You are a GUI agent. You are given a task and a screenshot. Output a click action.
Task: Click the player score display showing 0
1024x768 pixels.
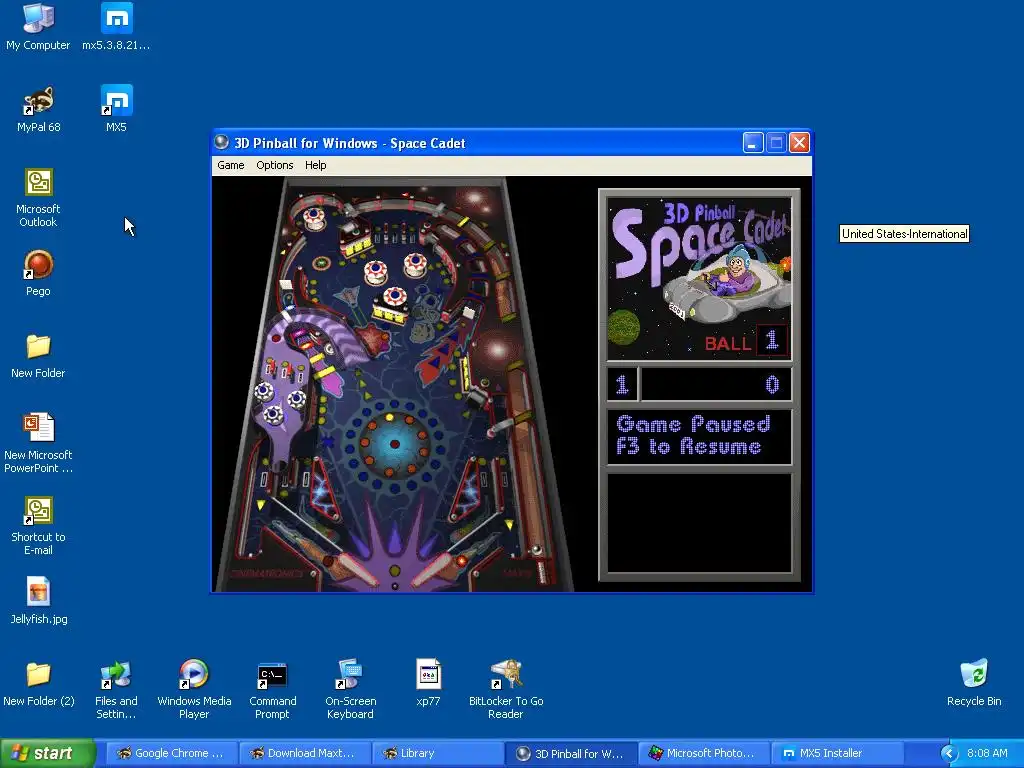click(717, 384)
